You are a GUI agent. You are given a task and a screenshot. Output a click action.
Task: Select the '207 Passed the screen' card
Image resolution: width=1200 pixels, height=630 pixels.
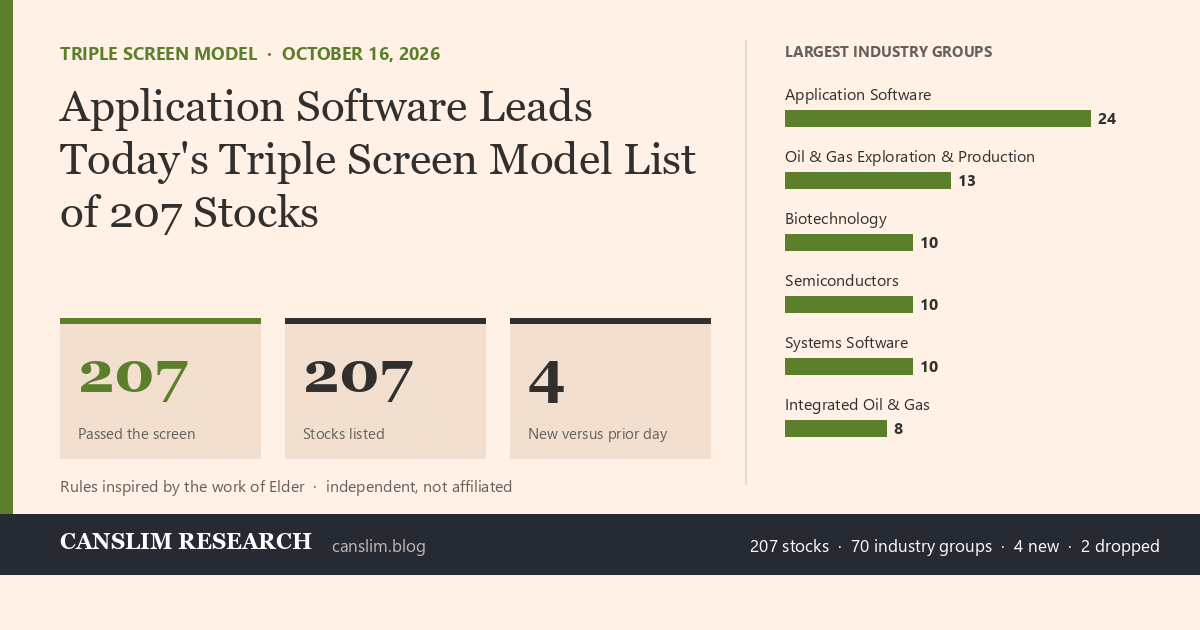point(160,389)
